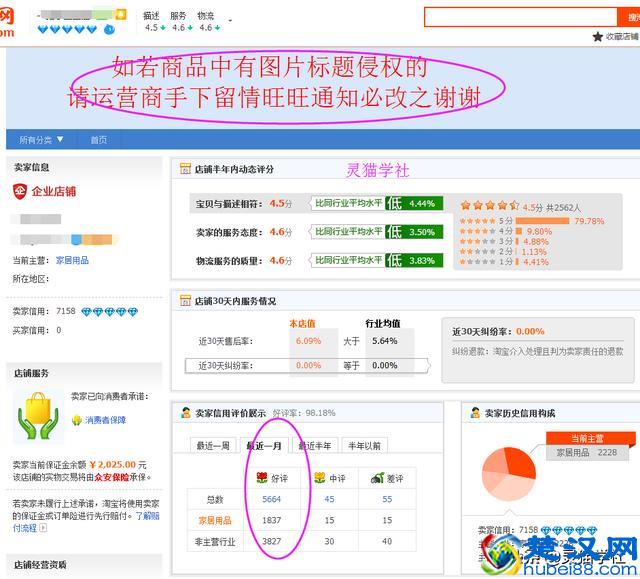
Task: Switch to the 最近一月 tab
Action: click(264, 446)
